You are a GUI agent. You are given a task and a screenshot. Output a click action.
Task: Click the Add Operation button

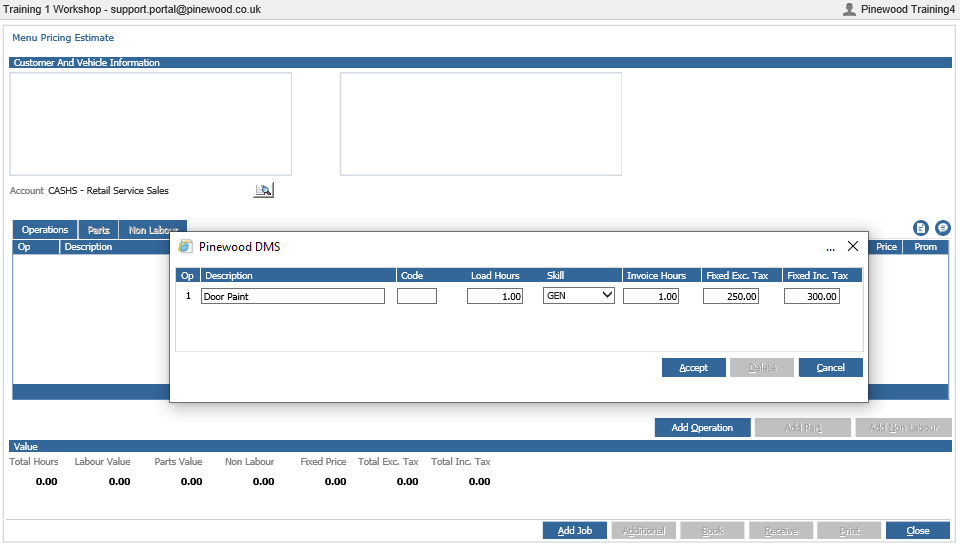point(702,427)
